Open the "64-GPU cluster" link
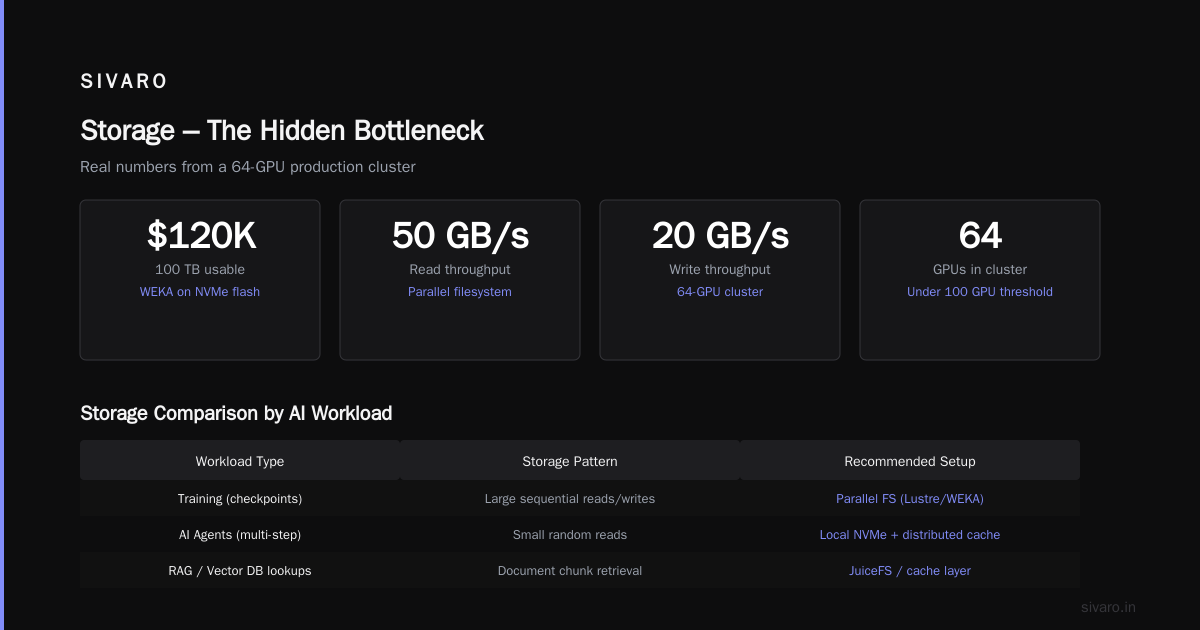 click(720, 292)
